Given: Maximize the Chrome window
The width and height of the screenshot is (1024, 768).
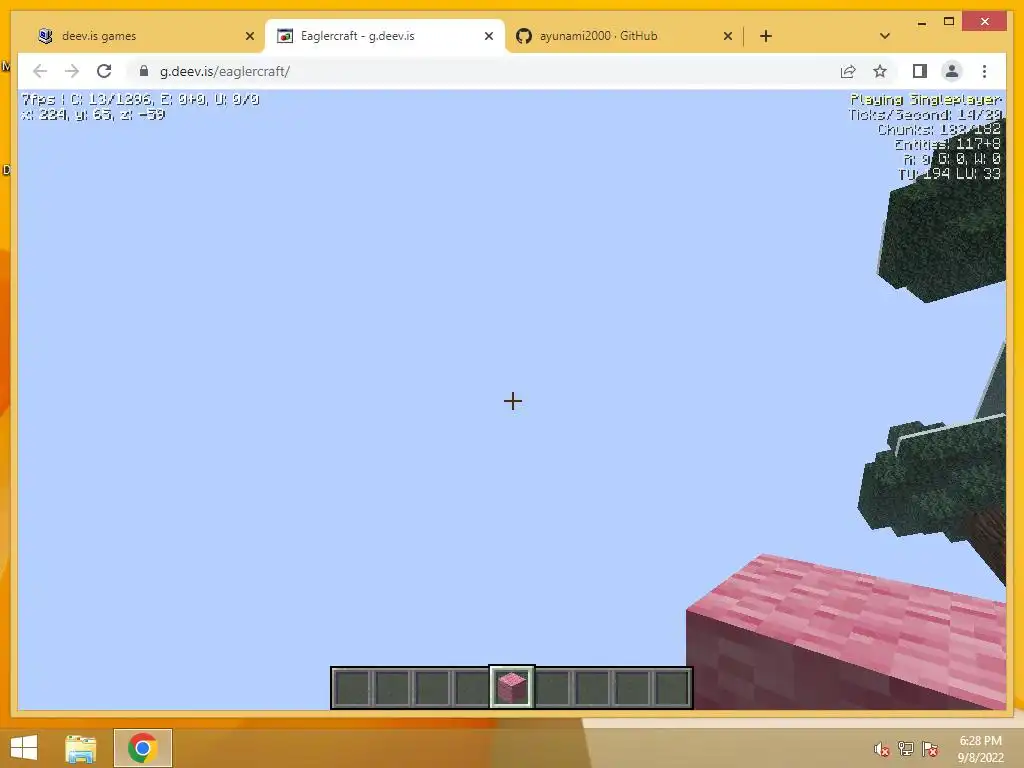Looking at the screenshot, I should (x=949, y=22).
